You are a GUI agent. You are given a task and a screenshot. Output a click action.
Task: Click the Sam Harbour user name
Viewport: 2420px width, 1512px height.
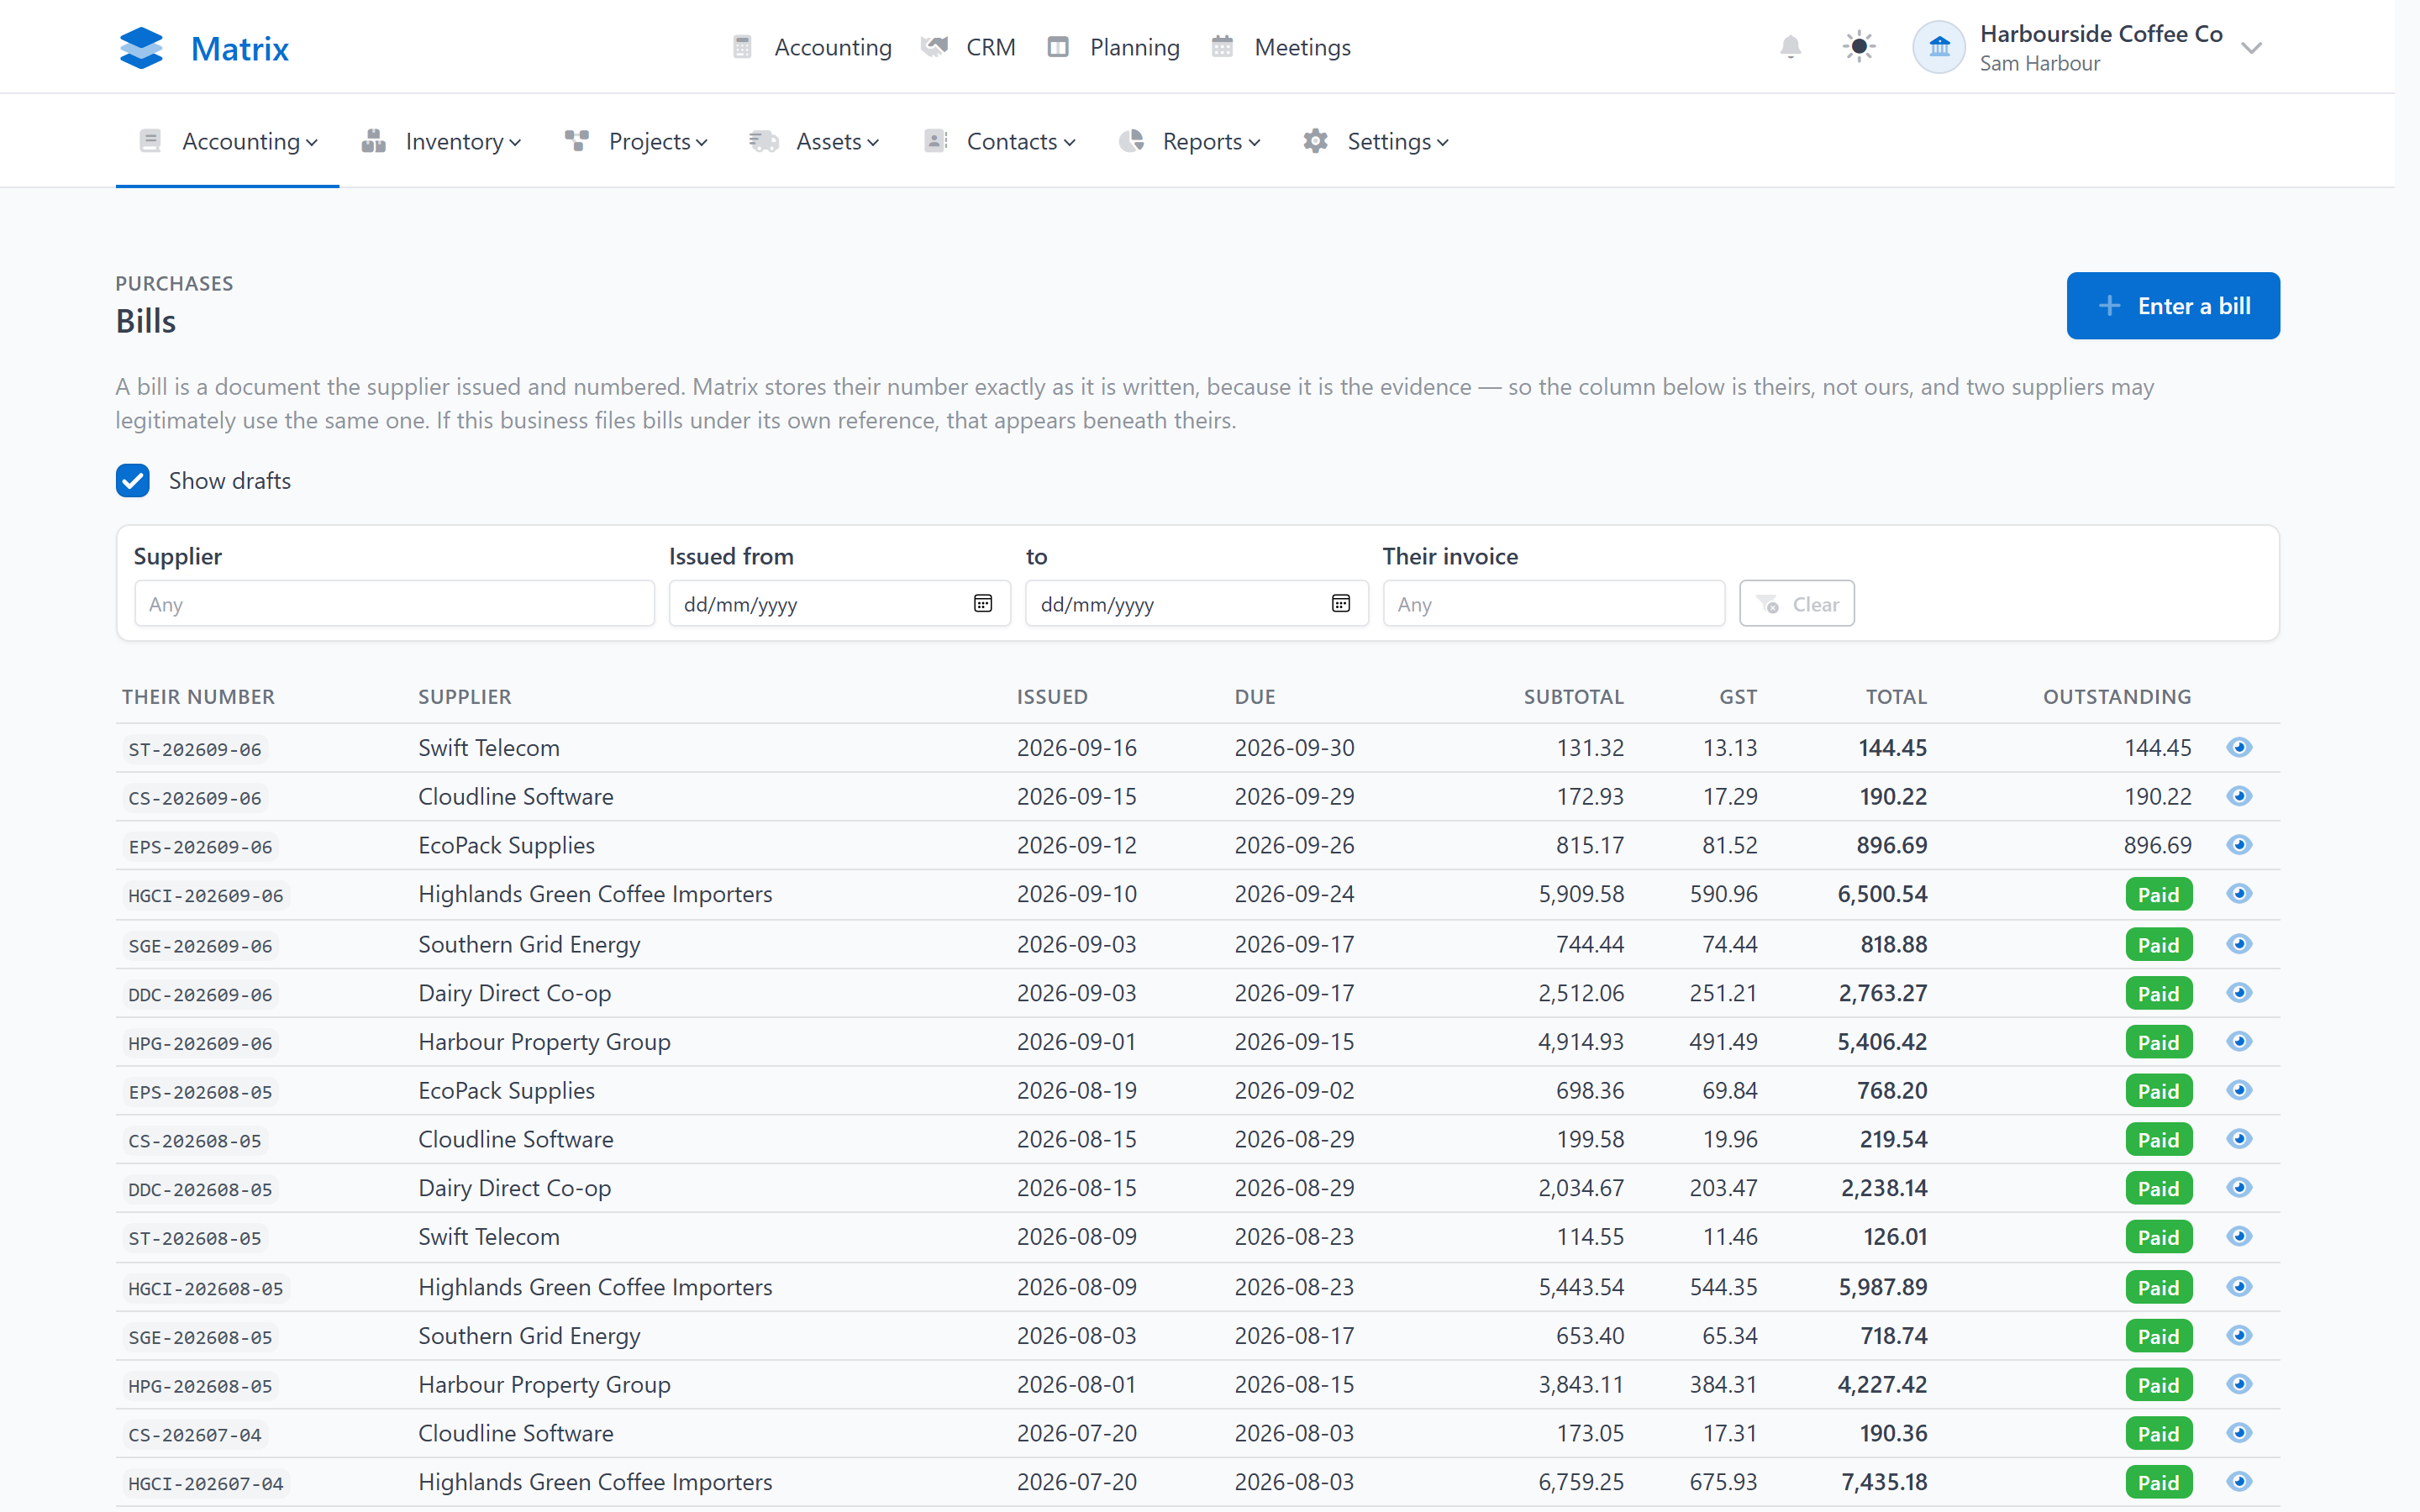click(x=2040, y=64)
